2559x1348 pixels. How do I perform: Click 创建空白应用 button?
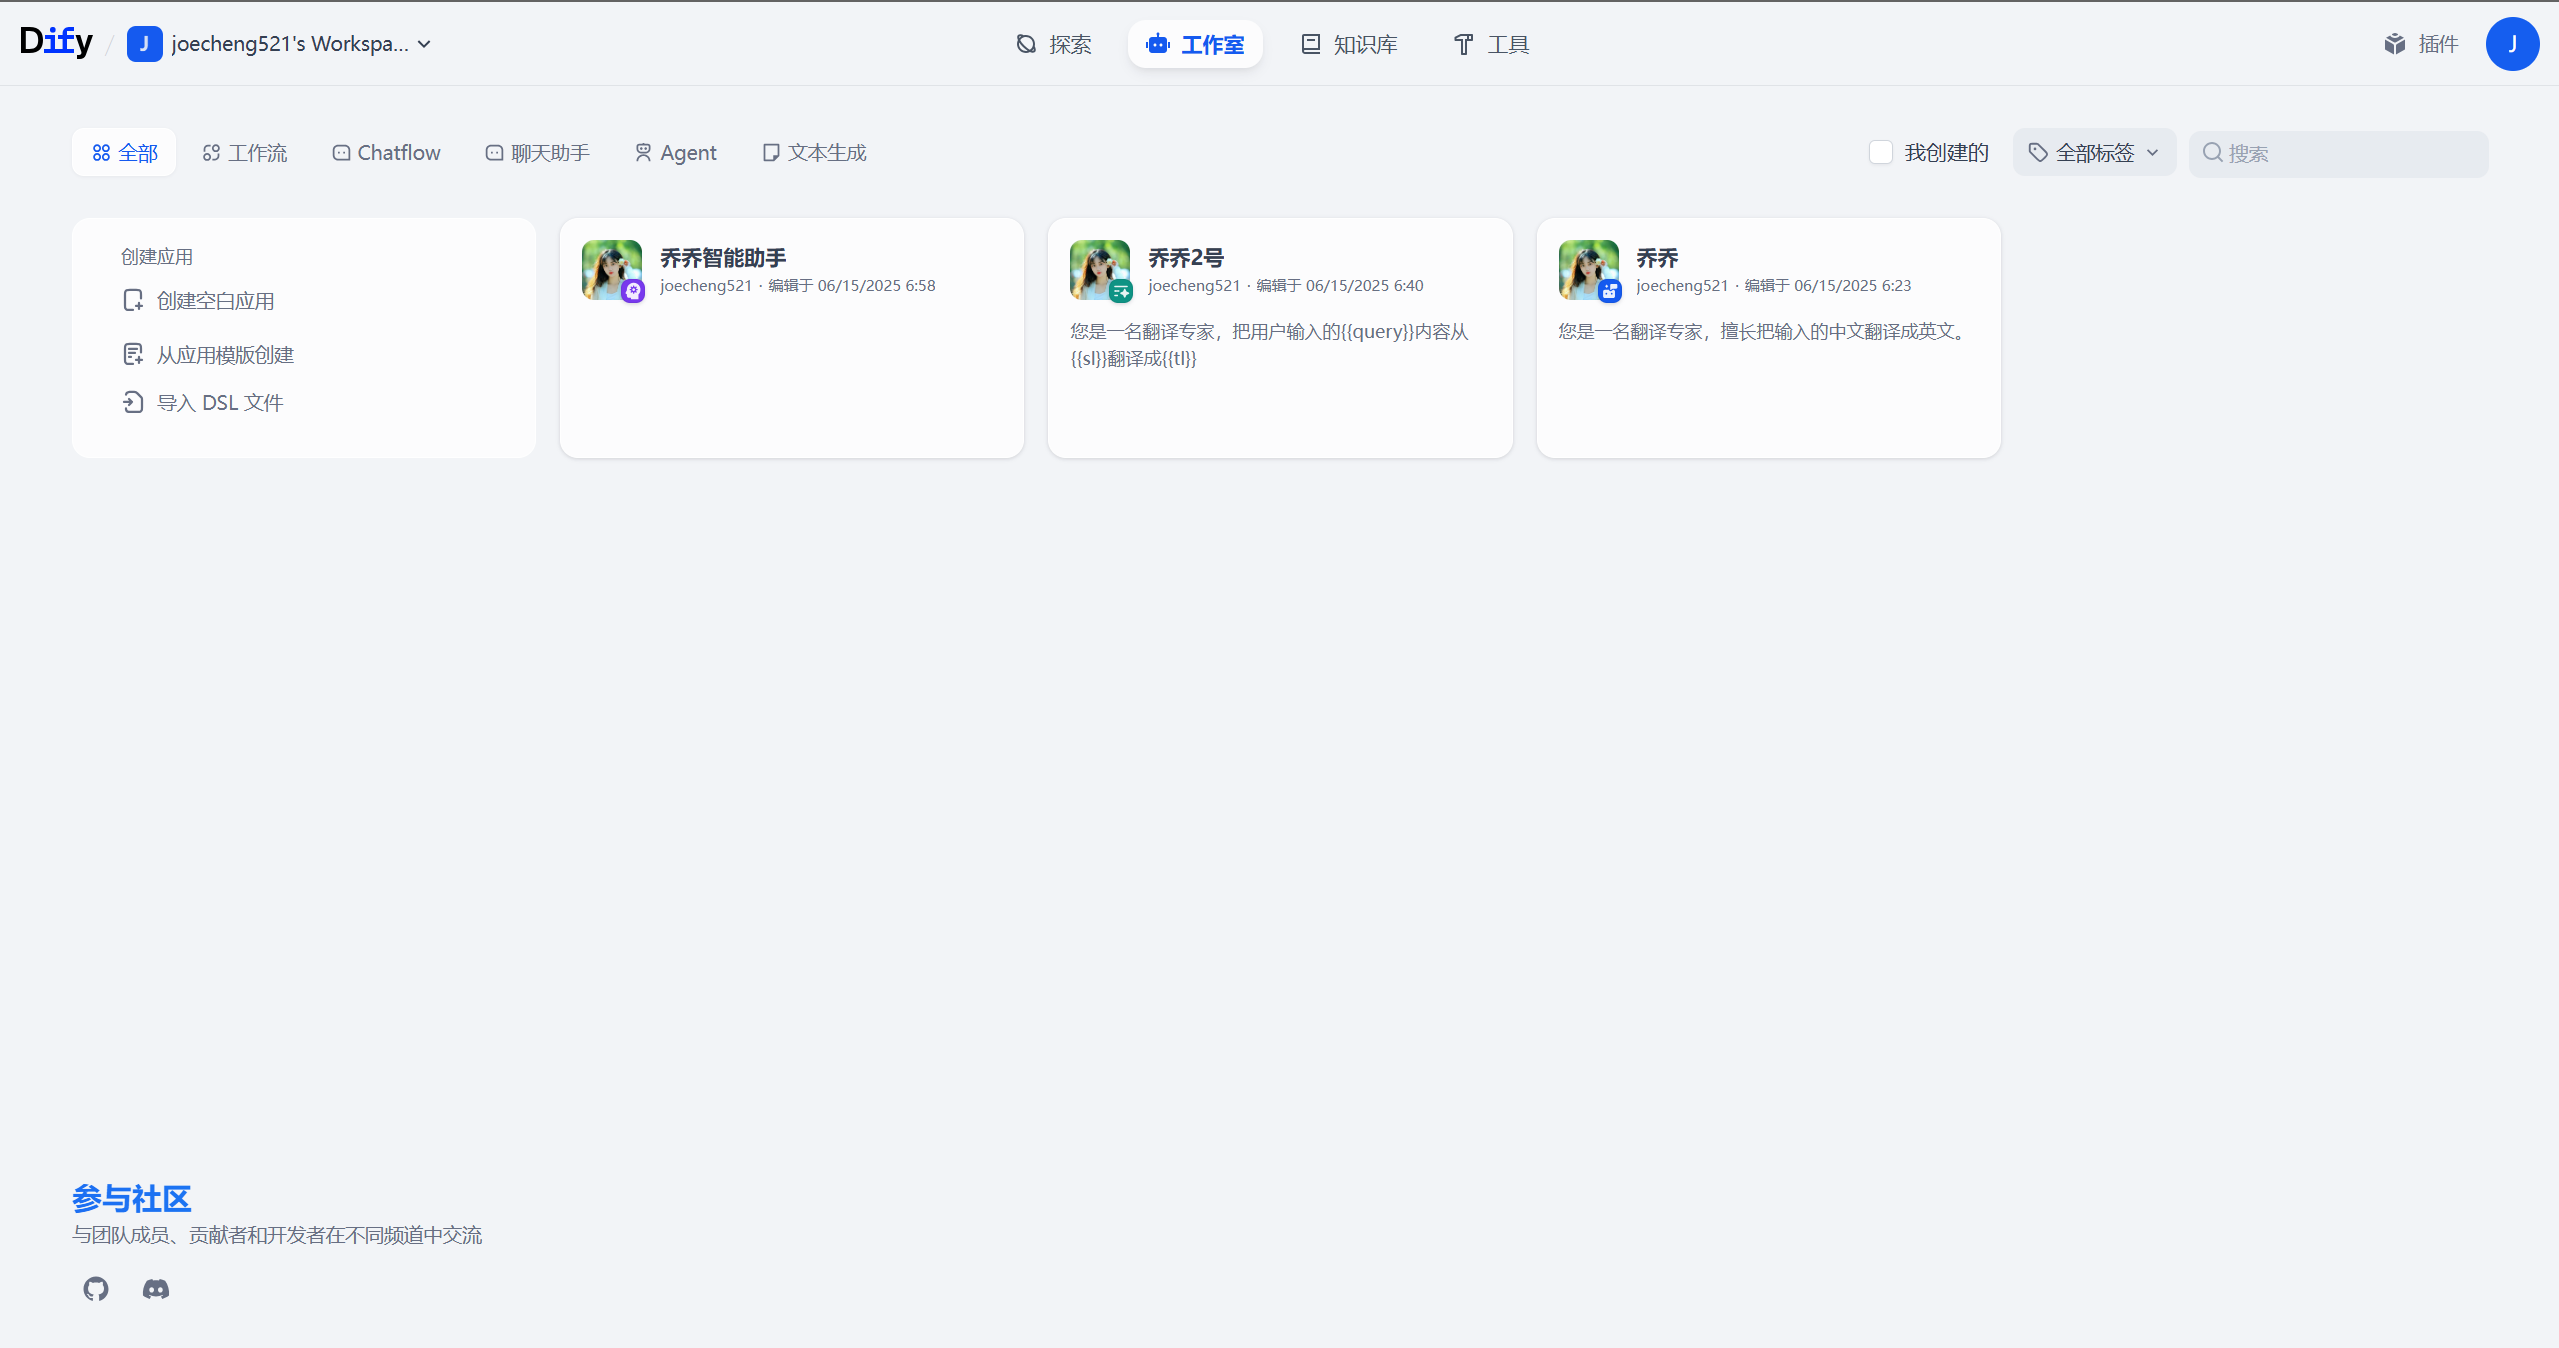click(x=214, y=301)
